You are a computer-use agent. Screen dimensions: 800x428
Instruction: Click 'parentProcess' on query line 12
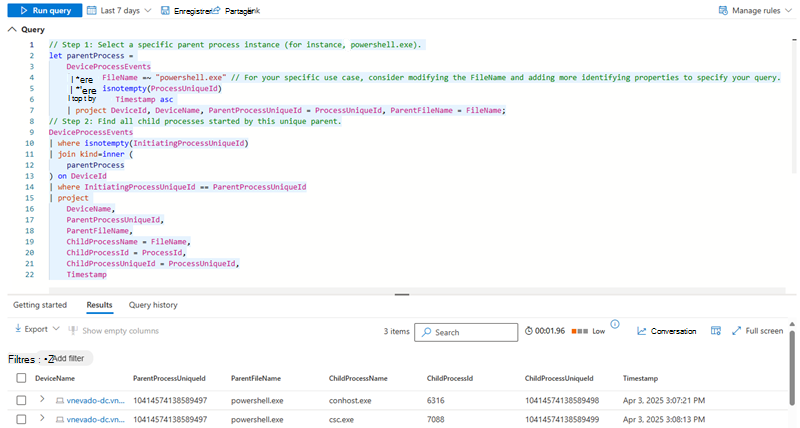coord(95,165)
